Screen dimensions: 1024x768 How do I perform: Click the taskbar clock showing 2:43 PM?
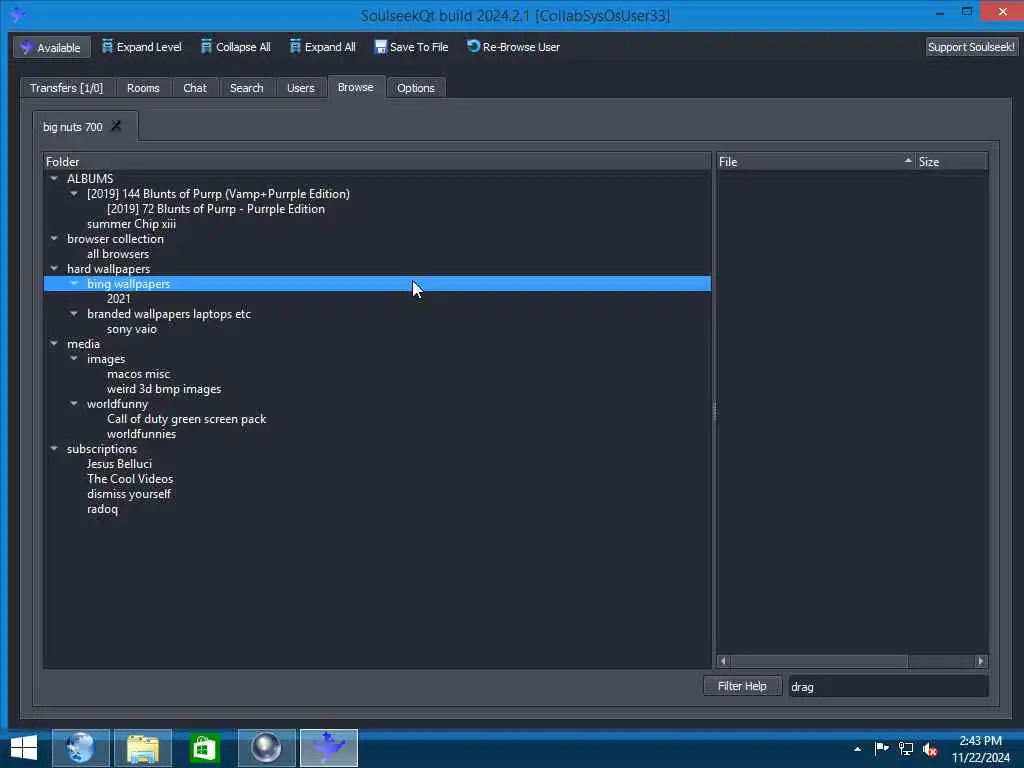[980, 749]
